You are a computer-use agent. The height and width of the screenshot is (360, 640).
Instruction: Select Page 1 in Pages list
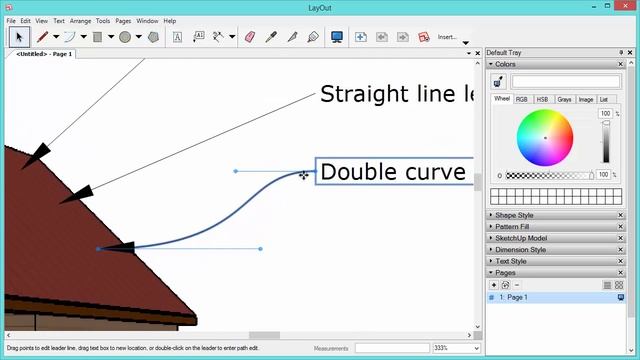[556, 298]
